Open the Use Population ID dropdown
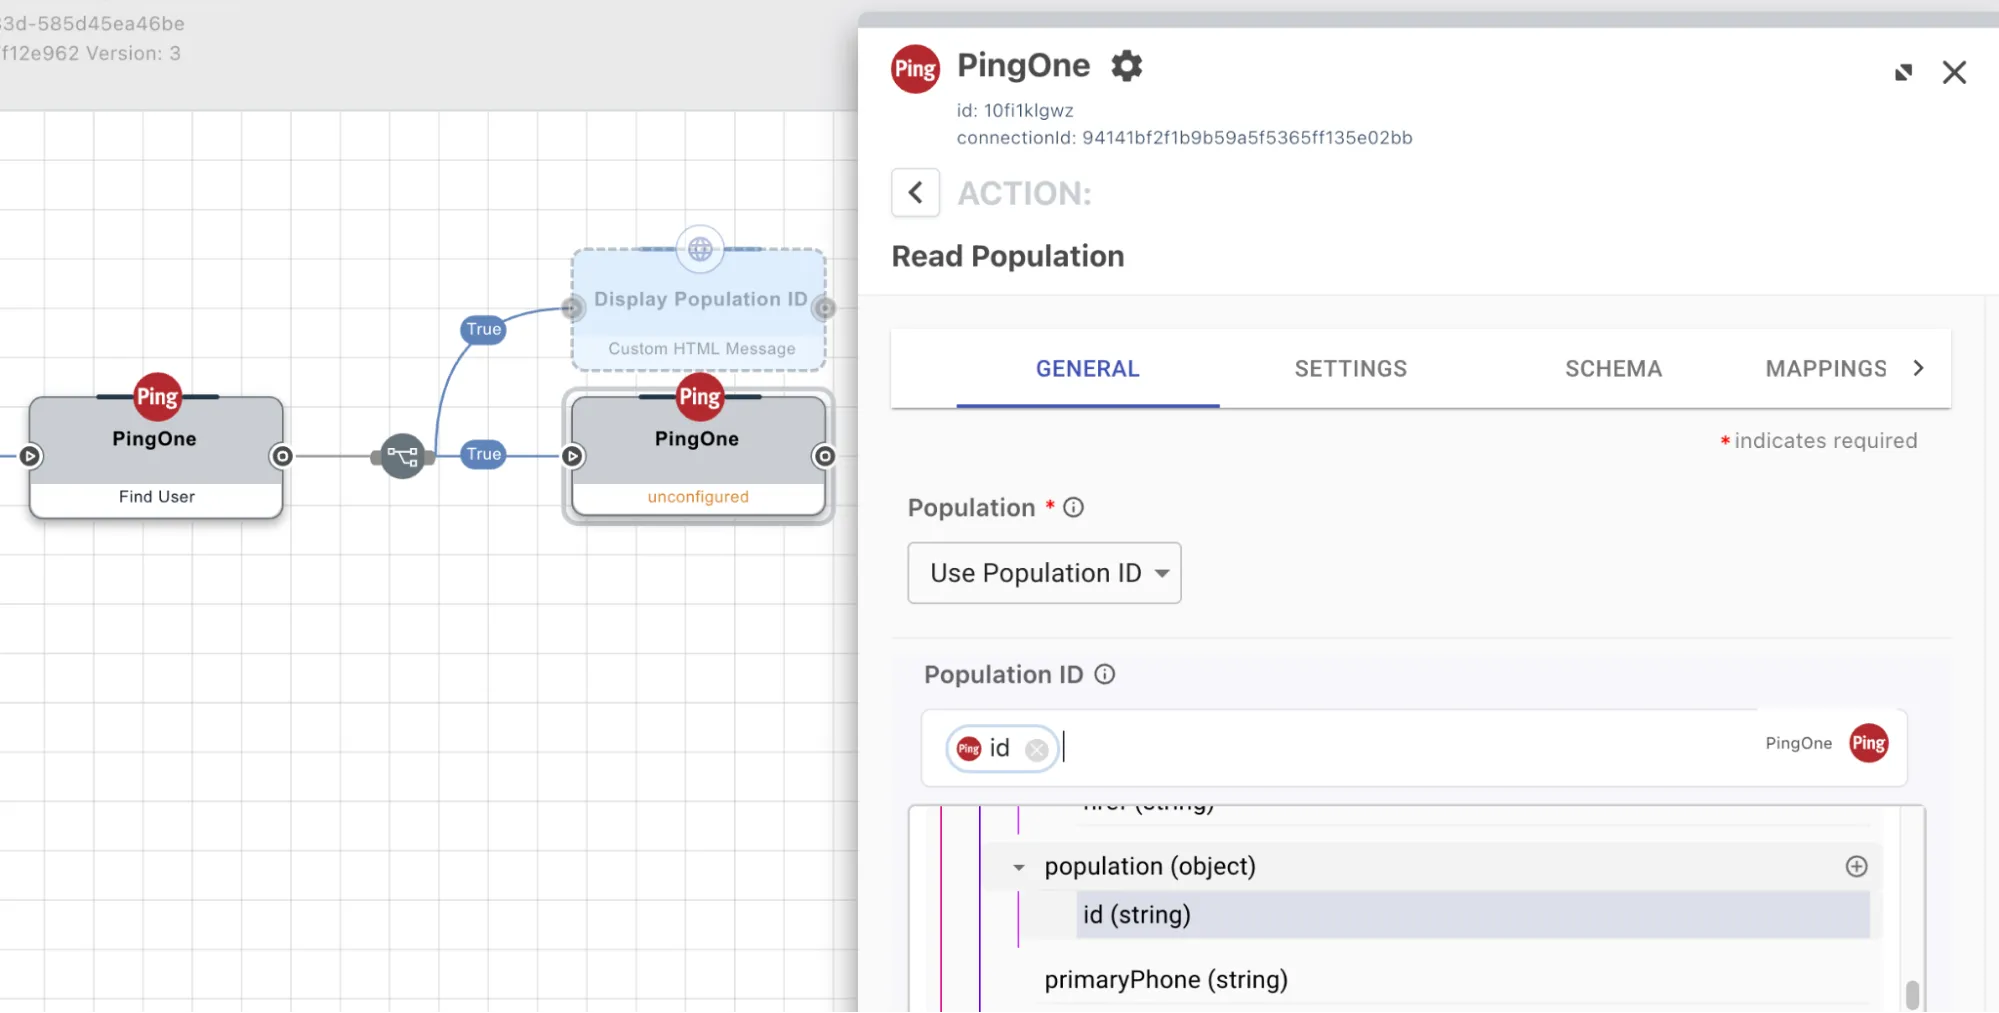This screenshot has width=1999, height=1013. coord(1044,573)
